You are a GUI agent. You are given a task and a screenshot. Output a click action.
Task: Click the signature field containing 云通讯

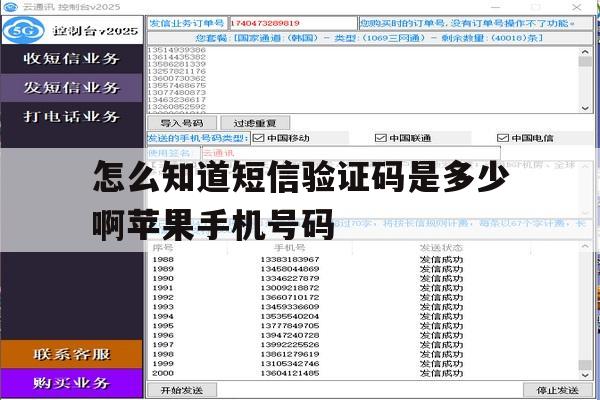tap(351, 153)
